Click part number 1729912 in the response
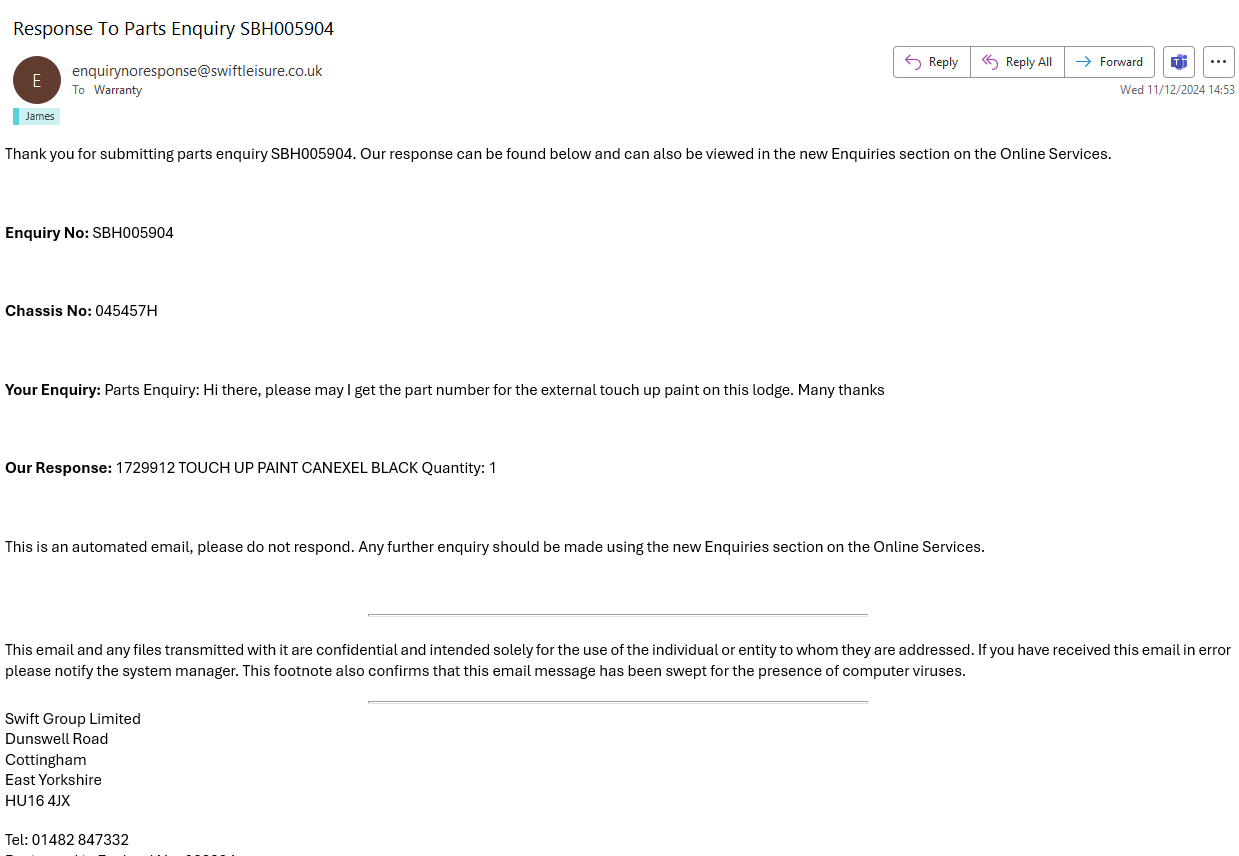Image resolution: width=1239 pixels, height=856 pixels. pos(144,468)
